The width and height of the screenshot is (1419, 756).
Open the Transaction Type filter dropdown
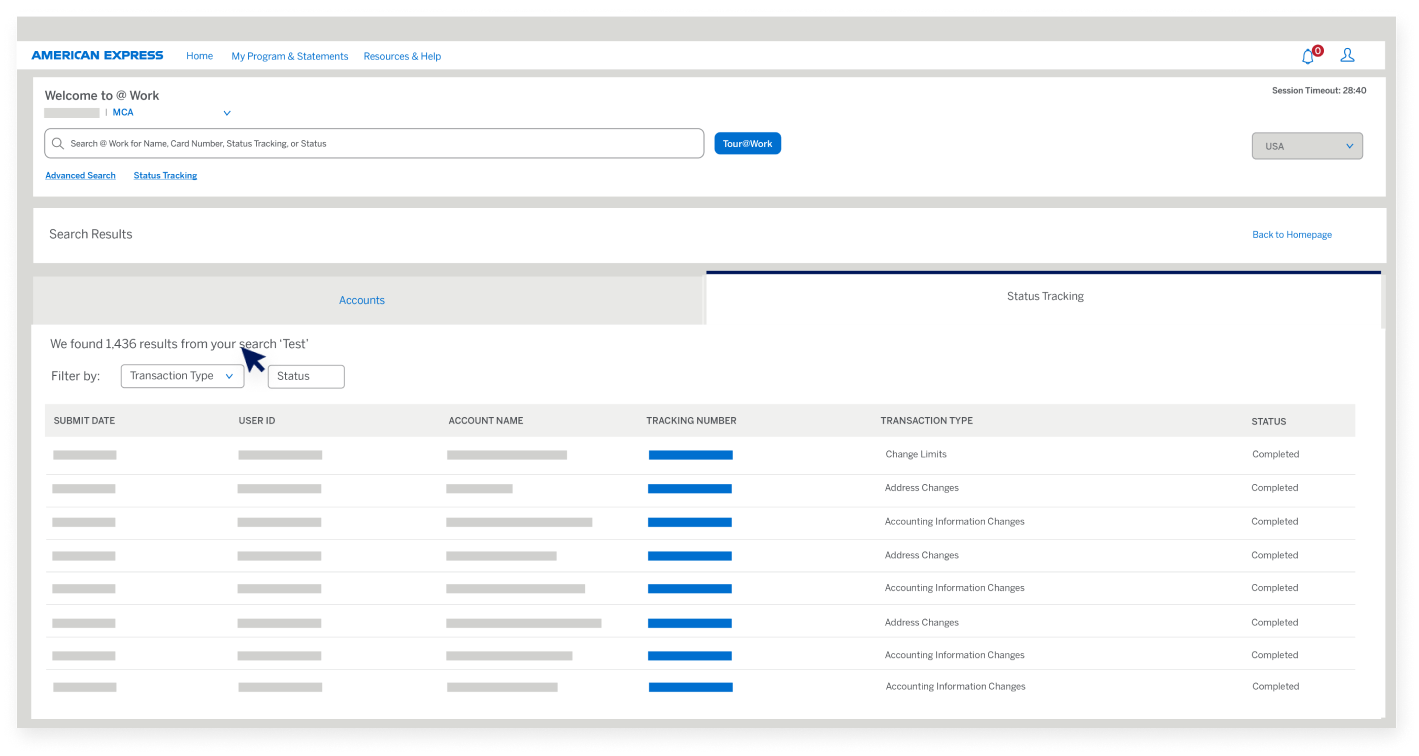182,376
